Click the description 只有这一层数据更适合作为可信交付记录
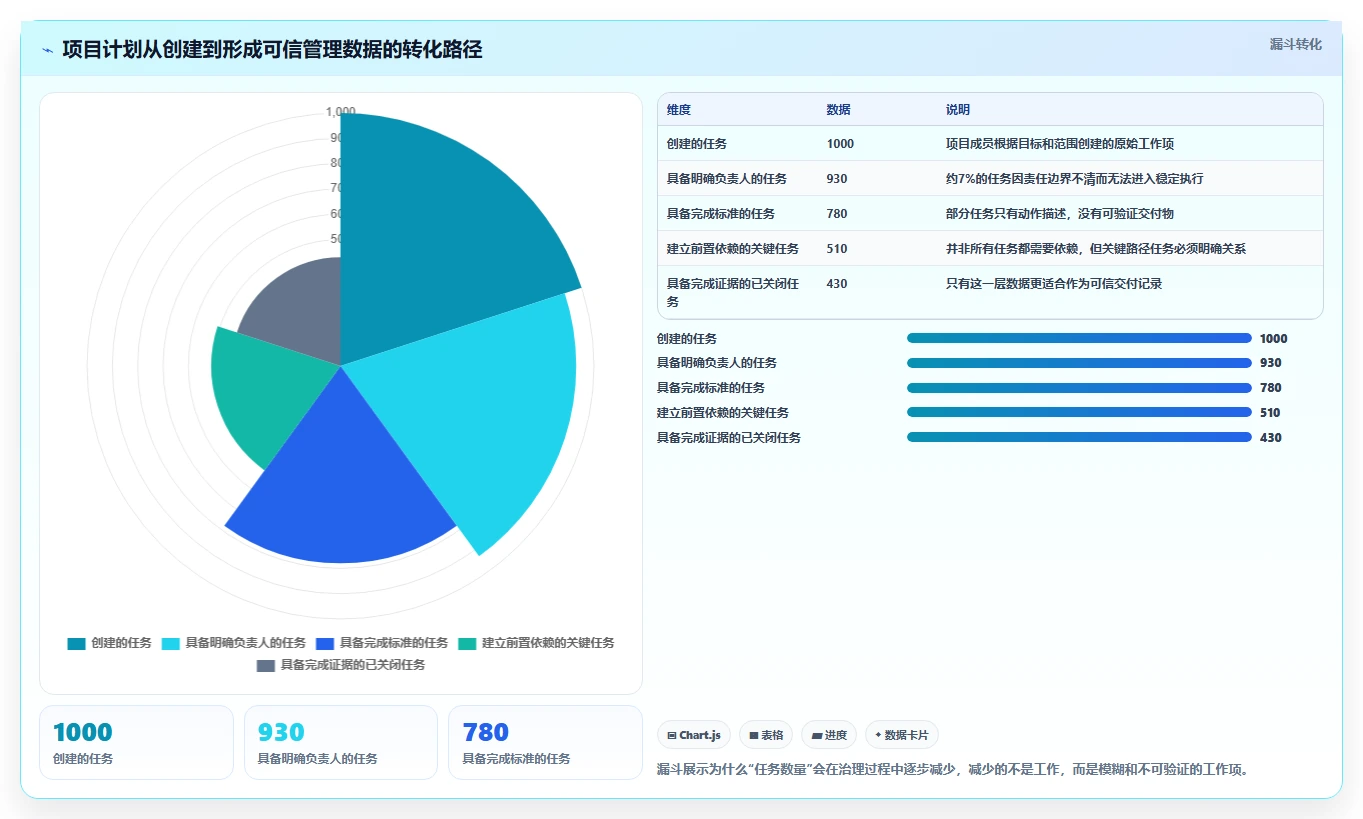This screenshot has width=1363, height=819. (1054, 284)
